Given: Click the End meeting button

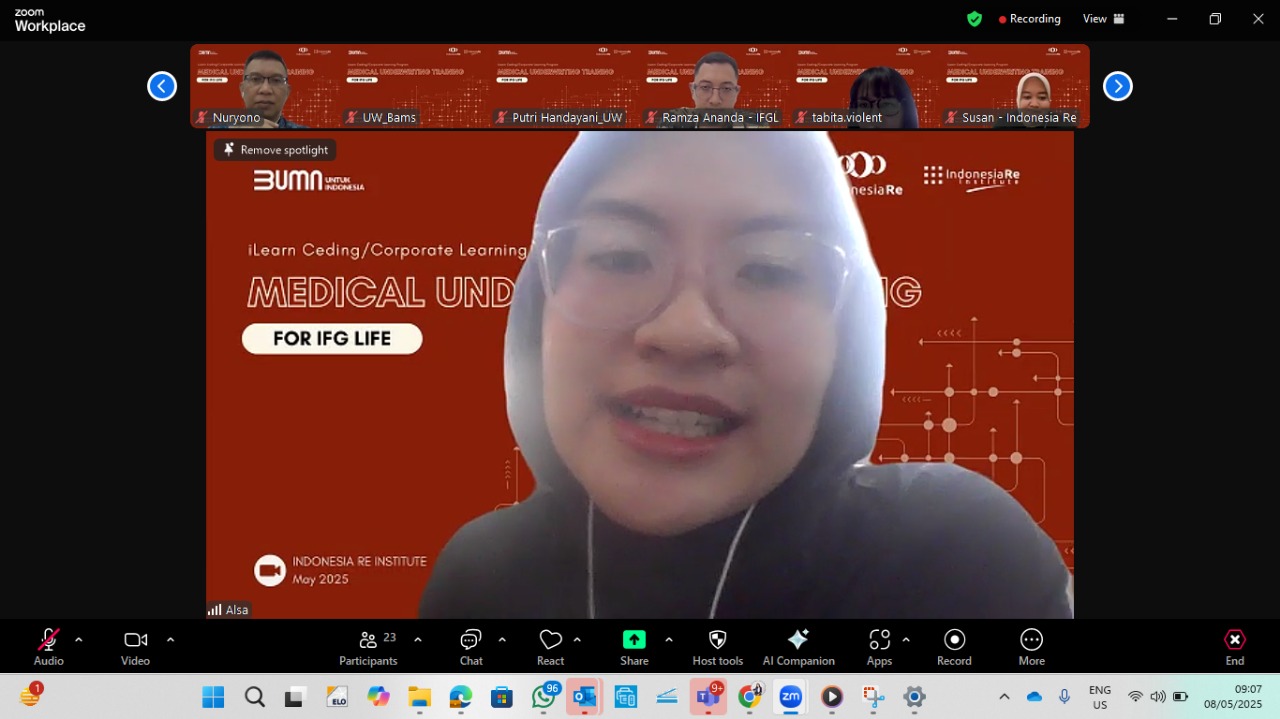Looking at the screenshot, I should (x=1235, y=647).
